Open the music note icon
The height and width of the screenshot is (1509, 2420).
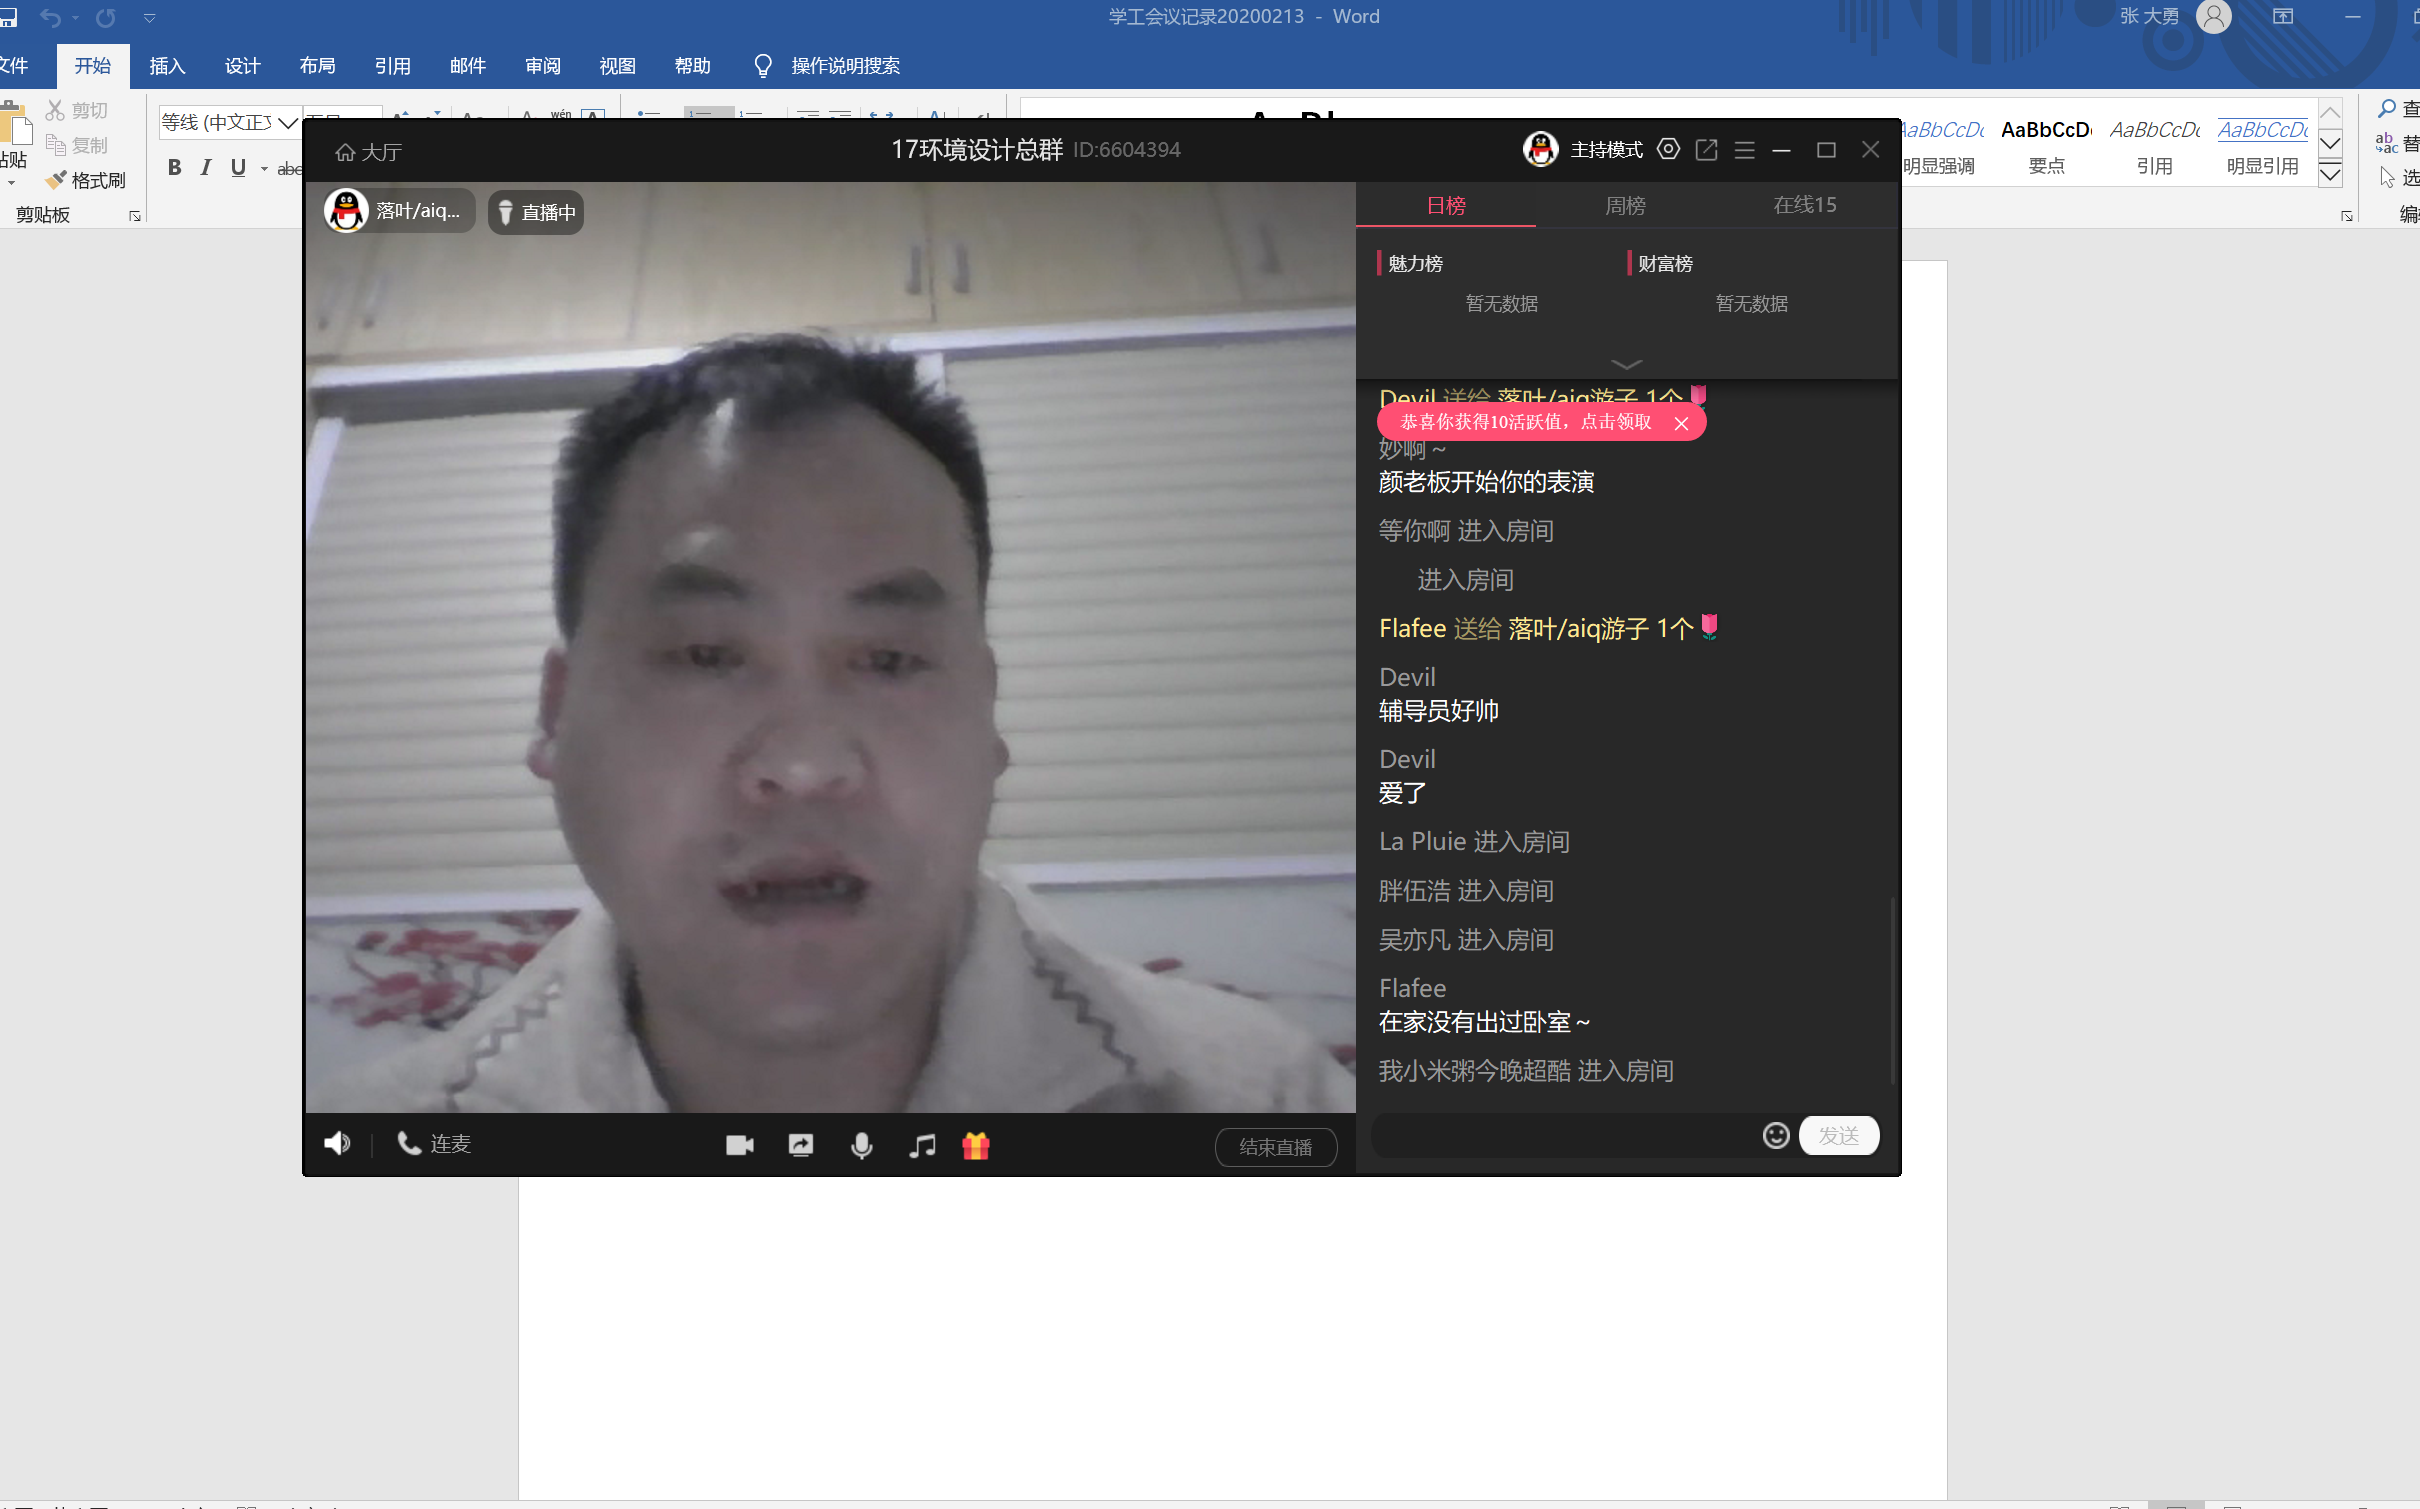point(922,1145)
